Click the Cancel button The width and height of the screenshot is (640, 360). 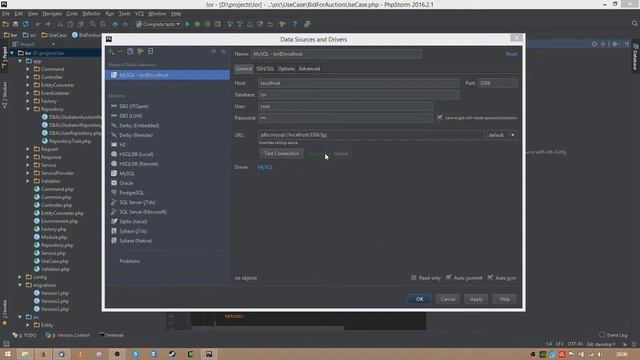[448, 299]
